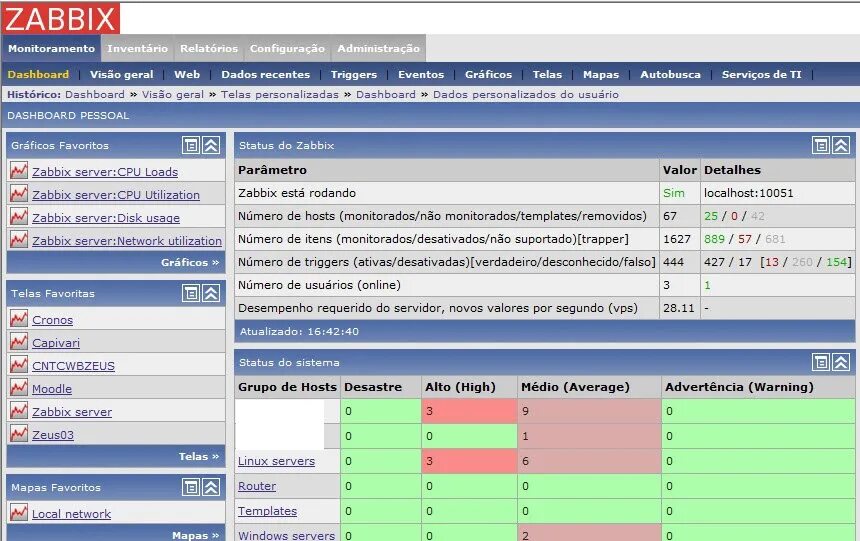Open the Gráficos Favoritos widget menu icon

point(191,145)
